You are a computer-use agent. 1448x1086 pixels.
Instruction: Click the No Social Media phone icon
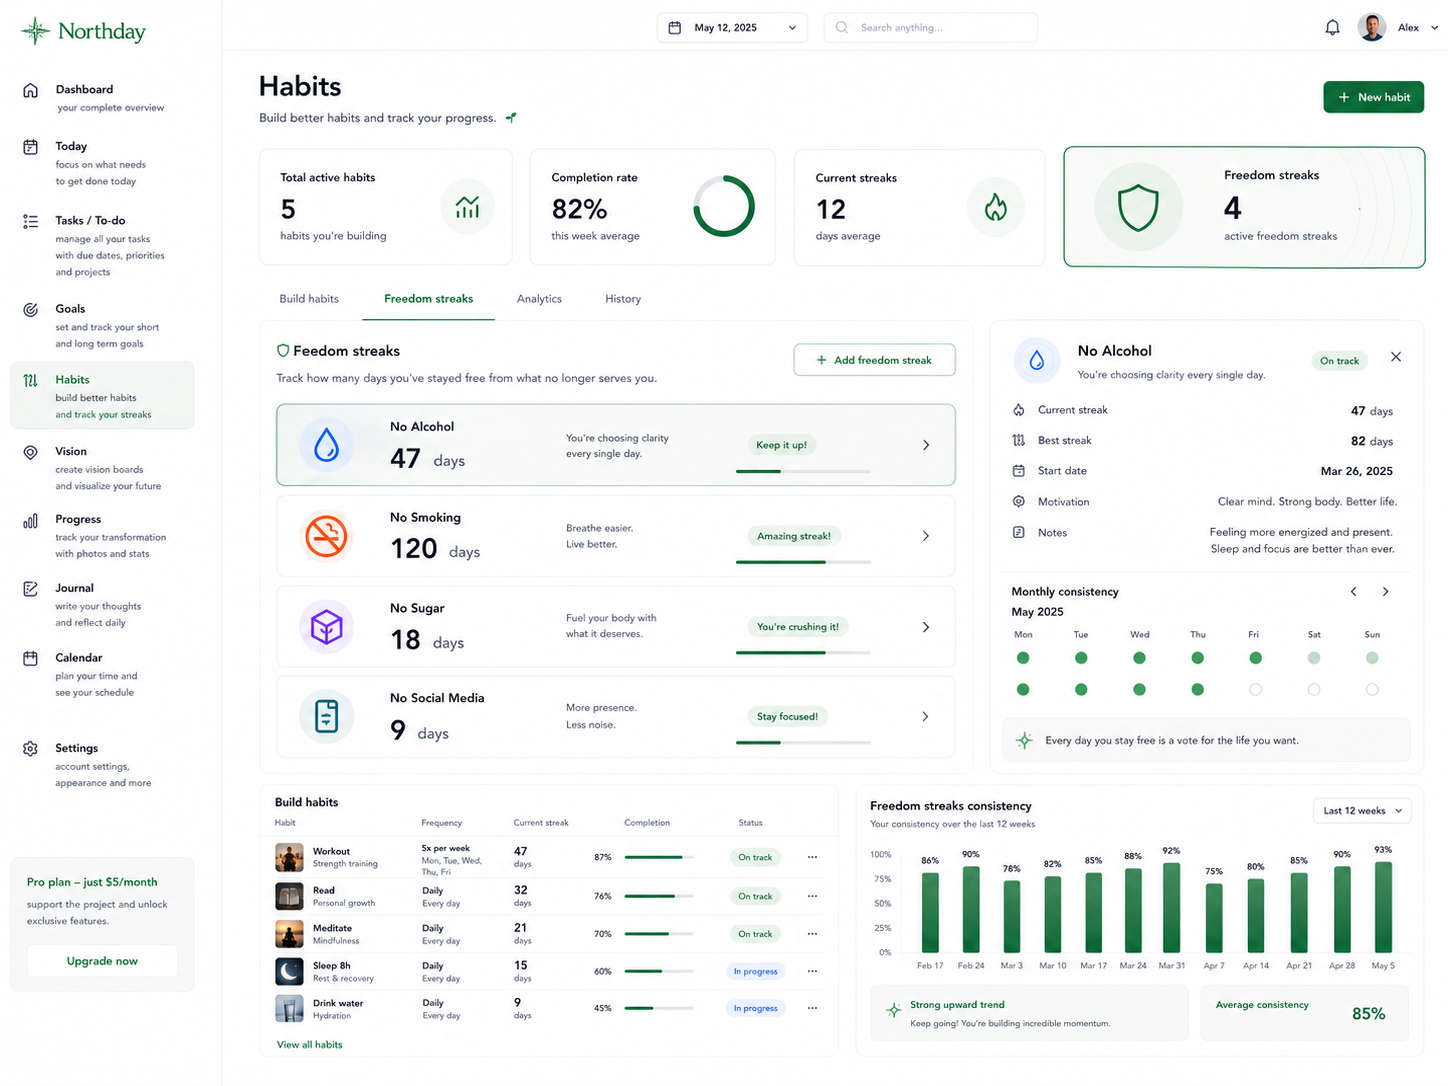point(326,716)
